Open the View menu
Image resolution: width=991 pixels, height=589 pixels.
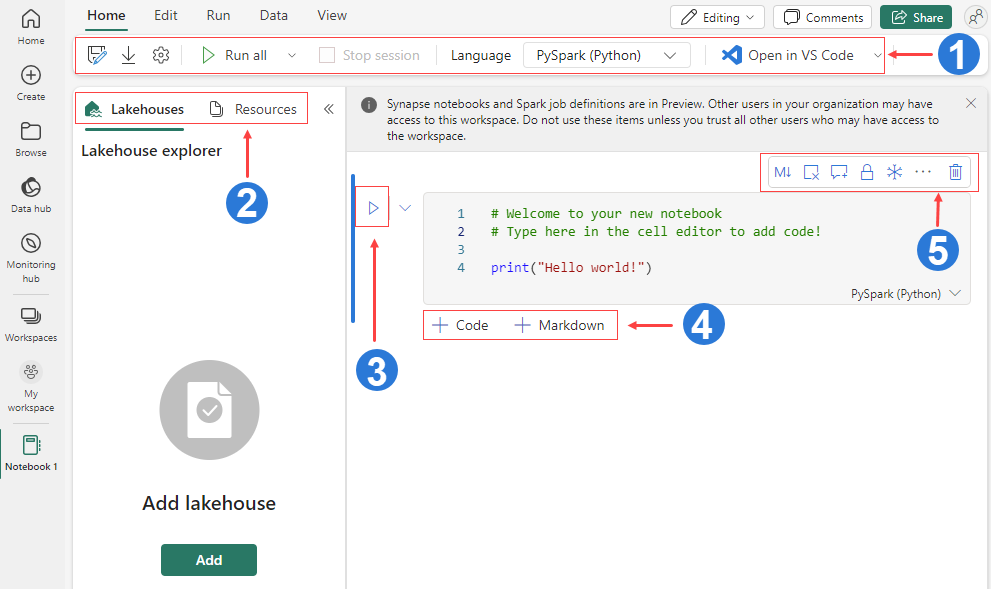pyautogui.click(x=331, y=16)
